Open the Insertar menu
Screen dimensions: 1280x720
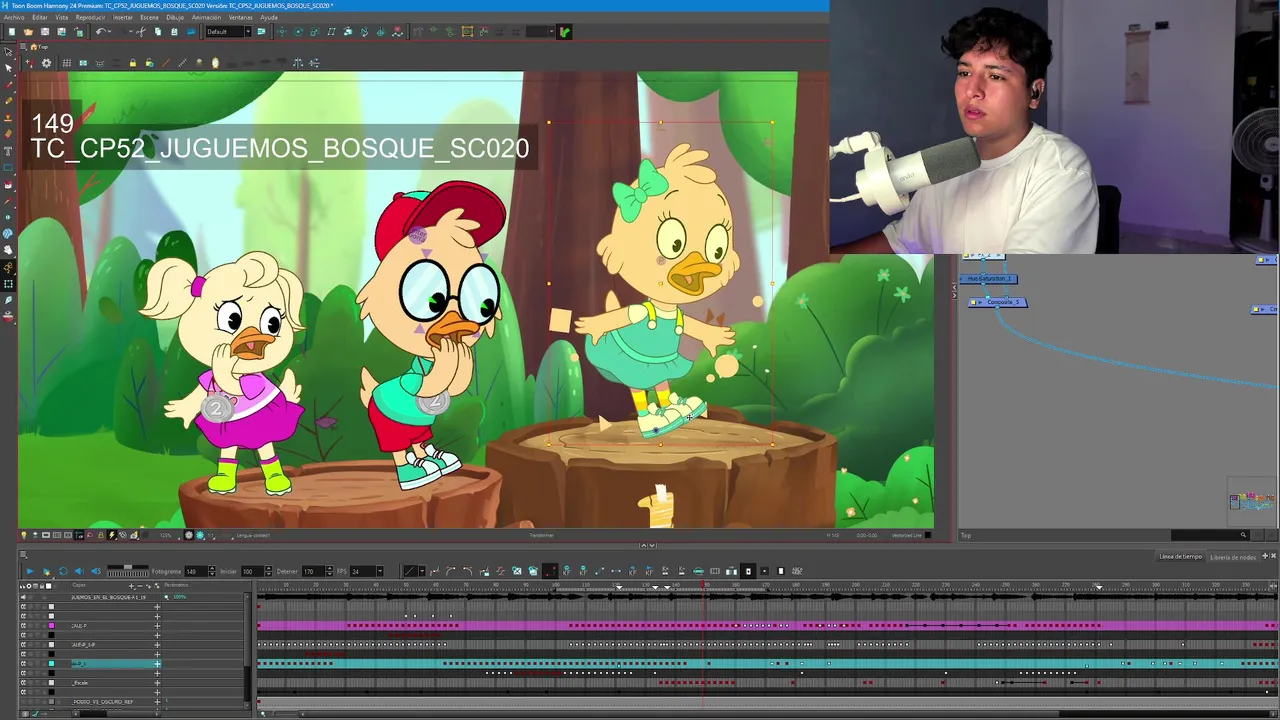tap(122, 17)
